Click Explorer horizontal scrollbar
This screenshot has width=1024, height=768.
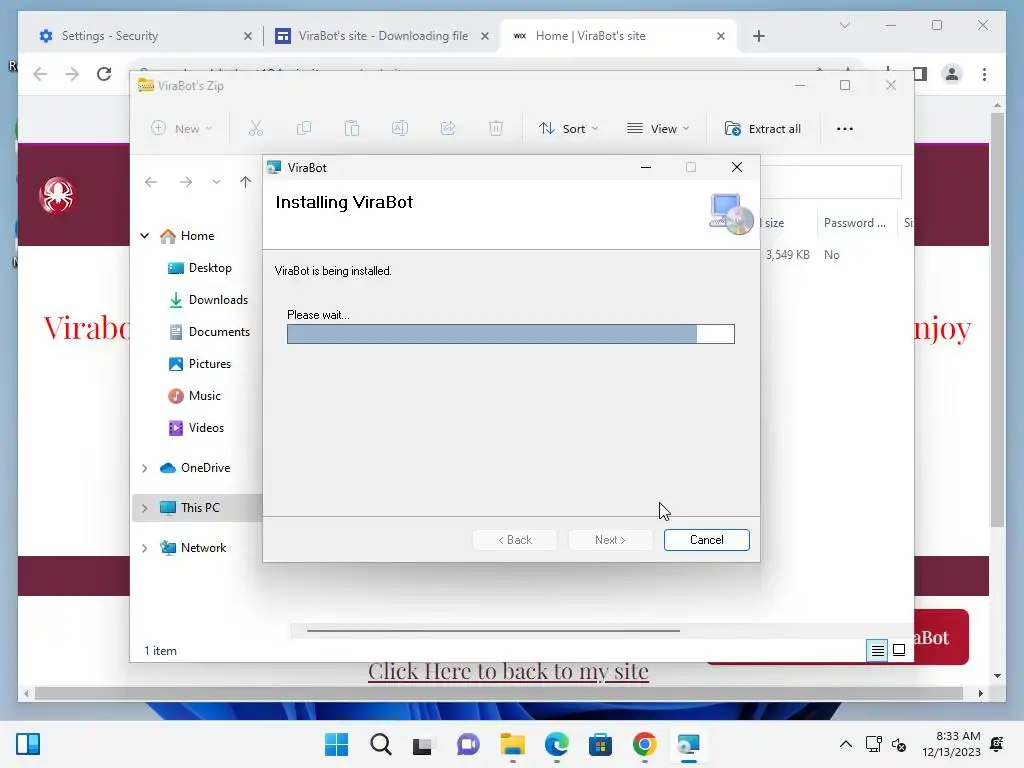(493, 631)
